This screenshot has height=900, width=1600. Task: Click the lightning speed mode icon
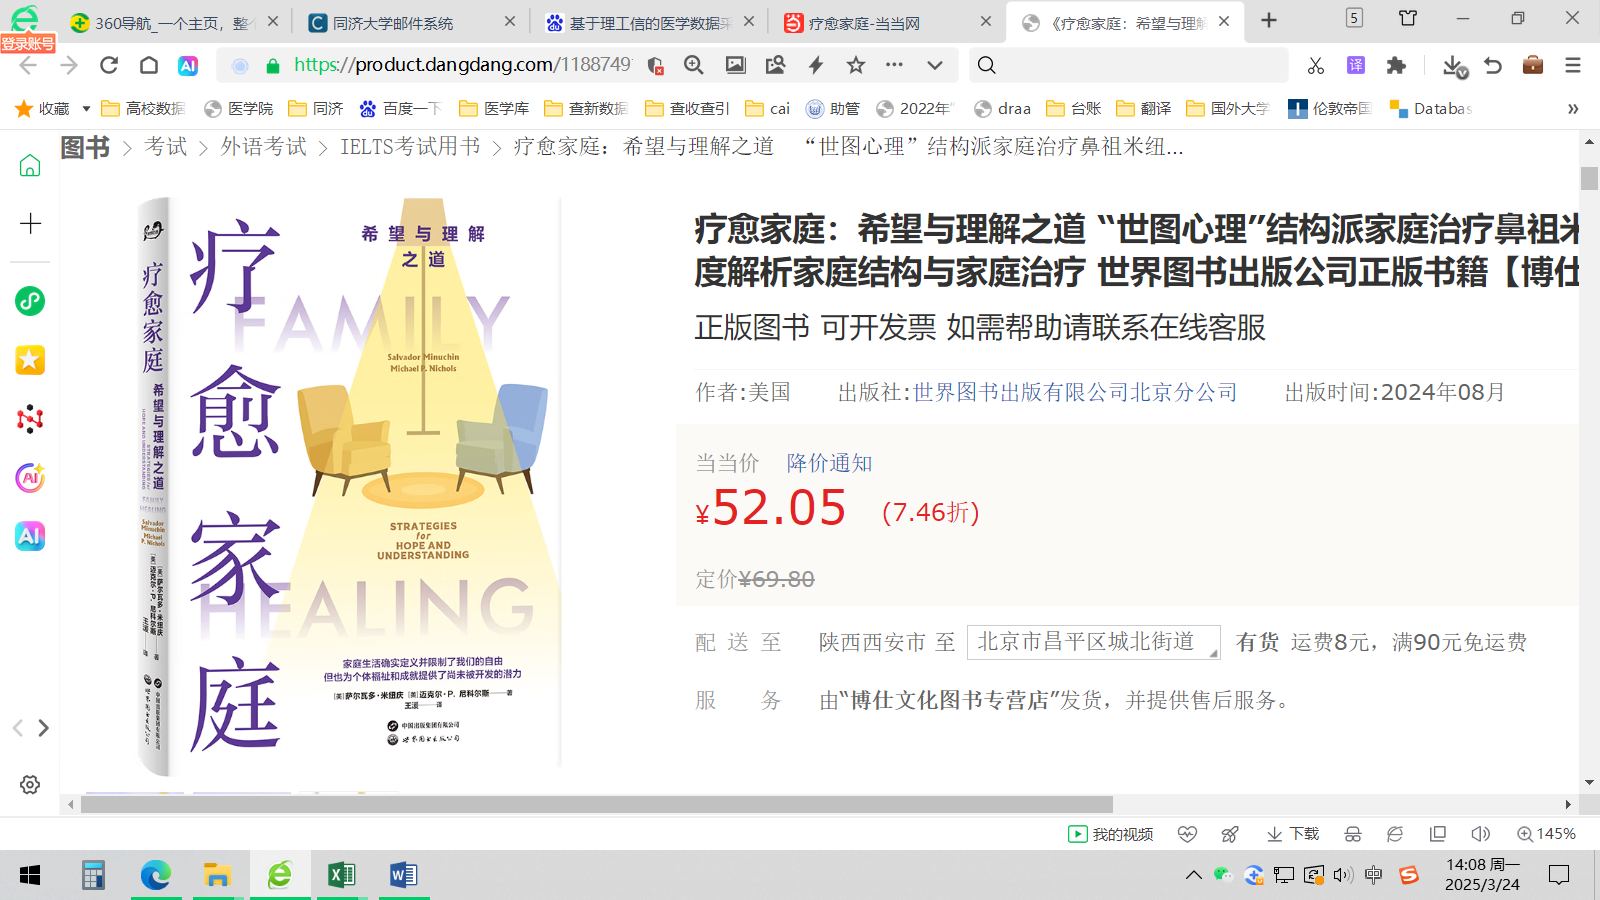pos(816,66)
